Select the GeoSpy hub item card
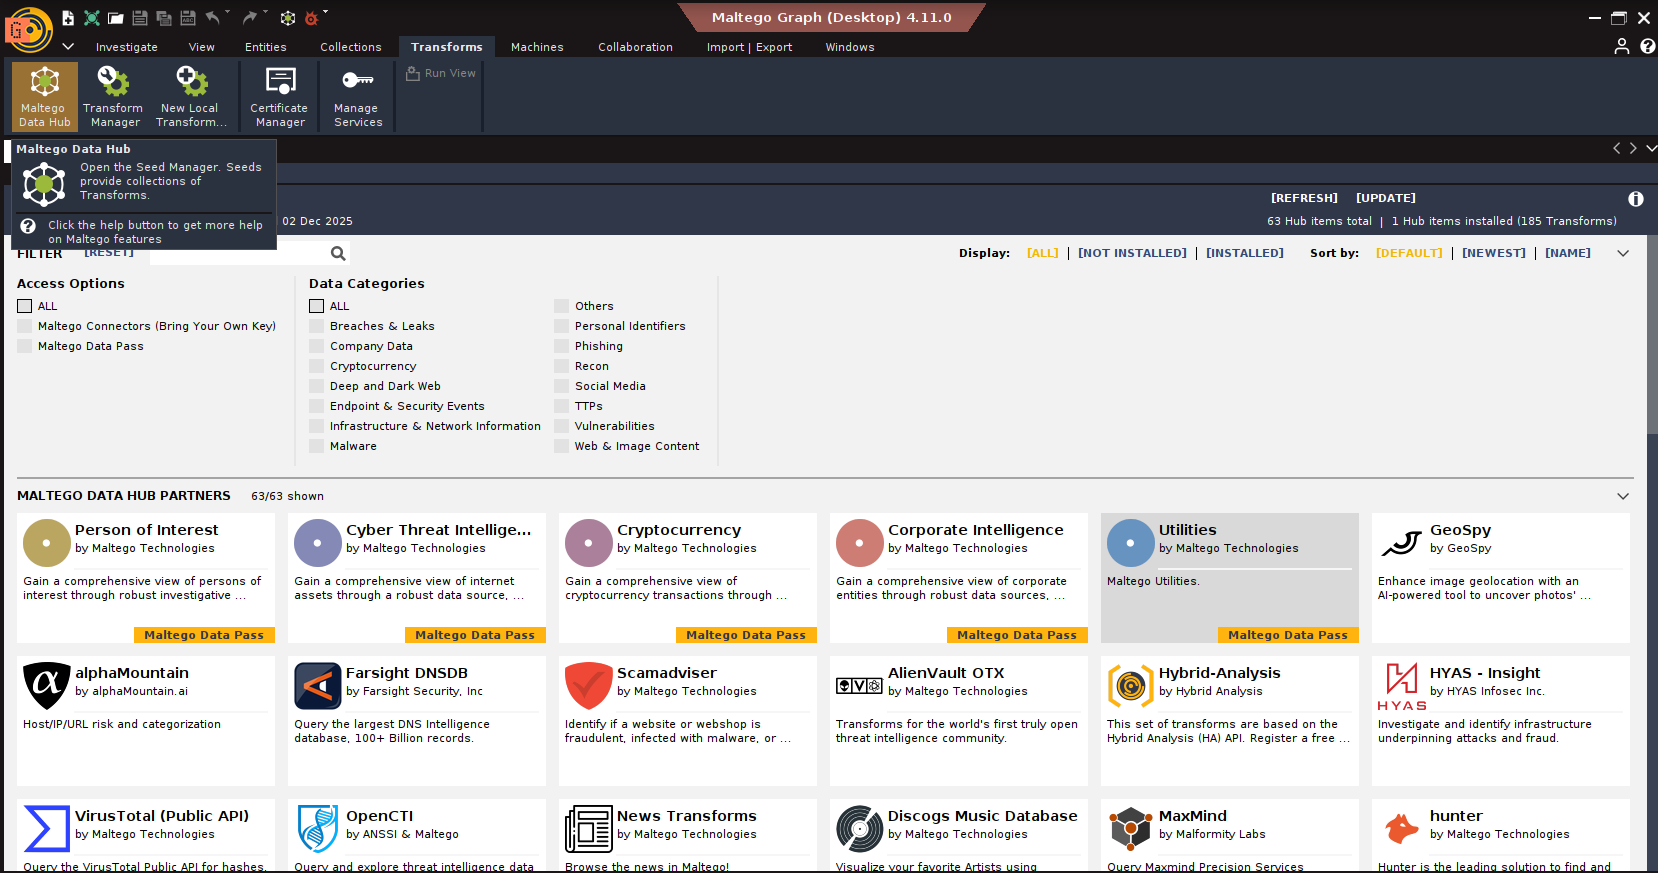The image size is (1658, 873). tap(1500, 577)
